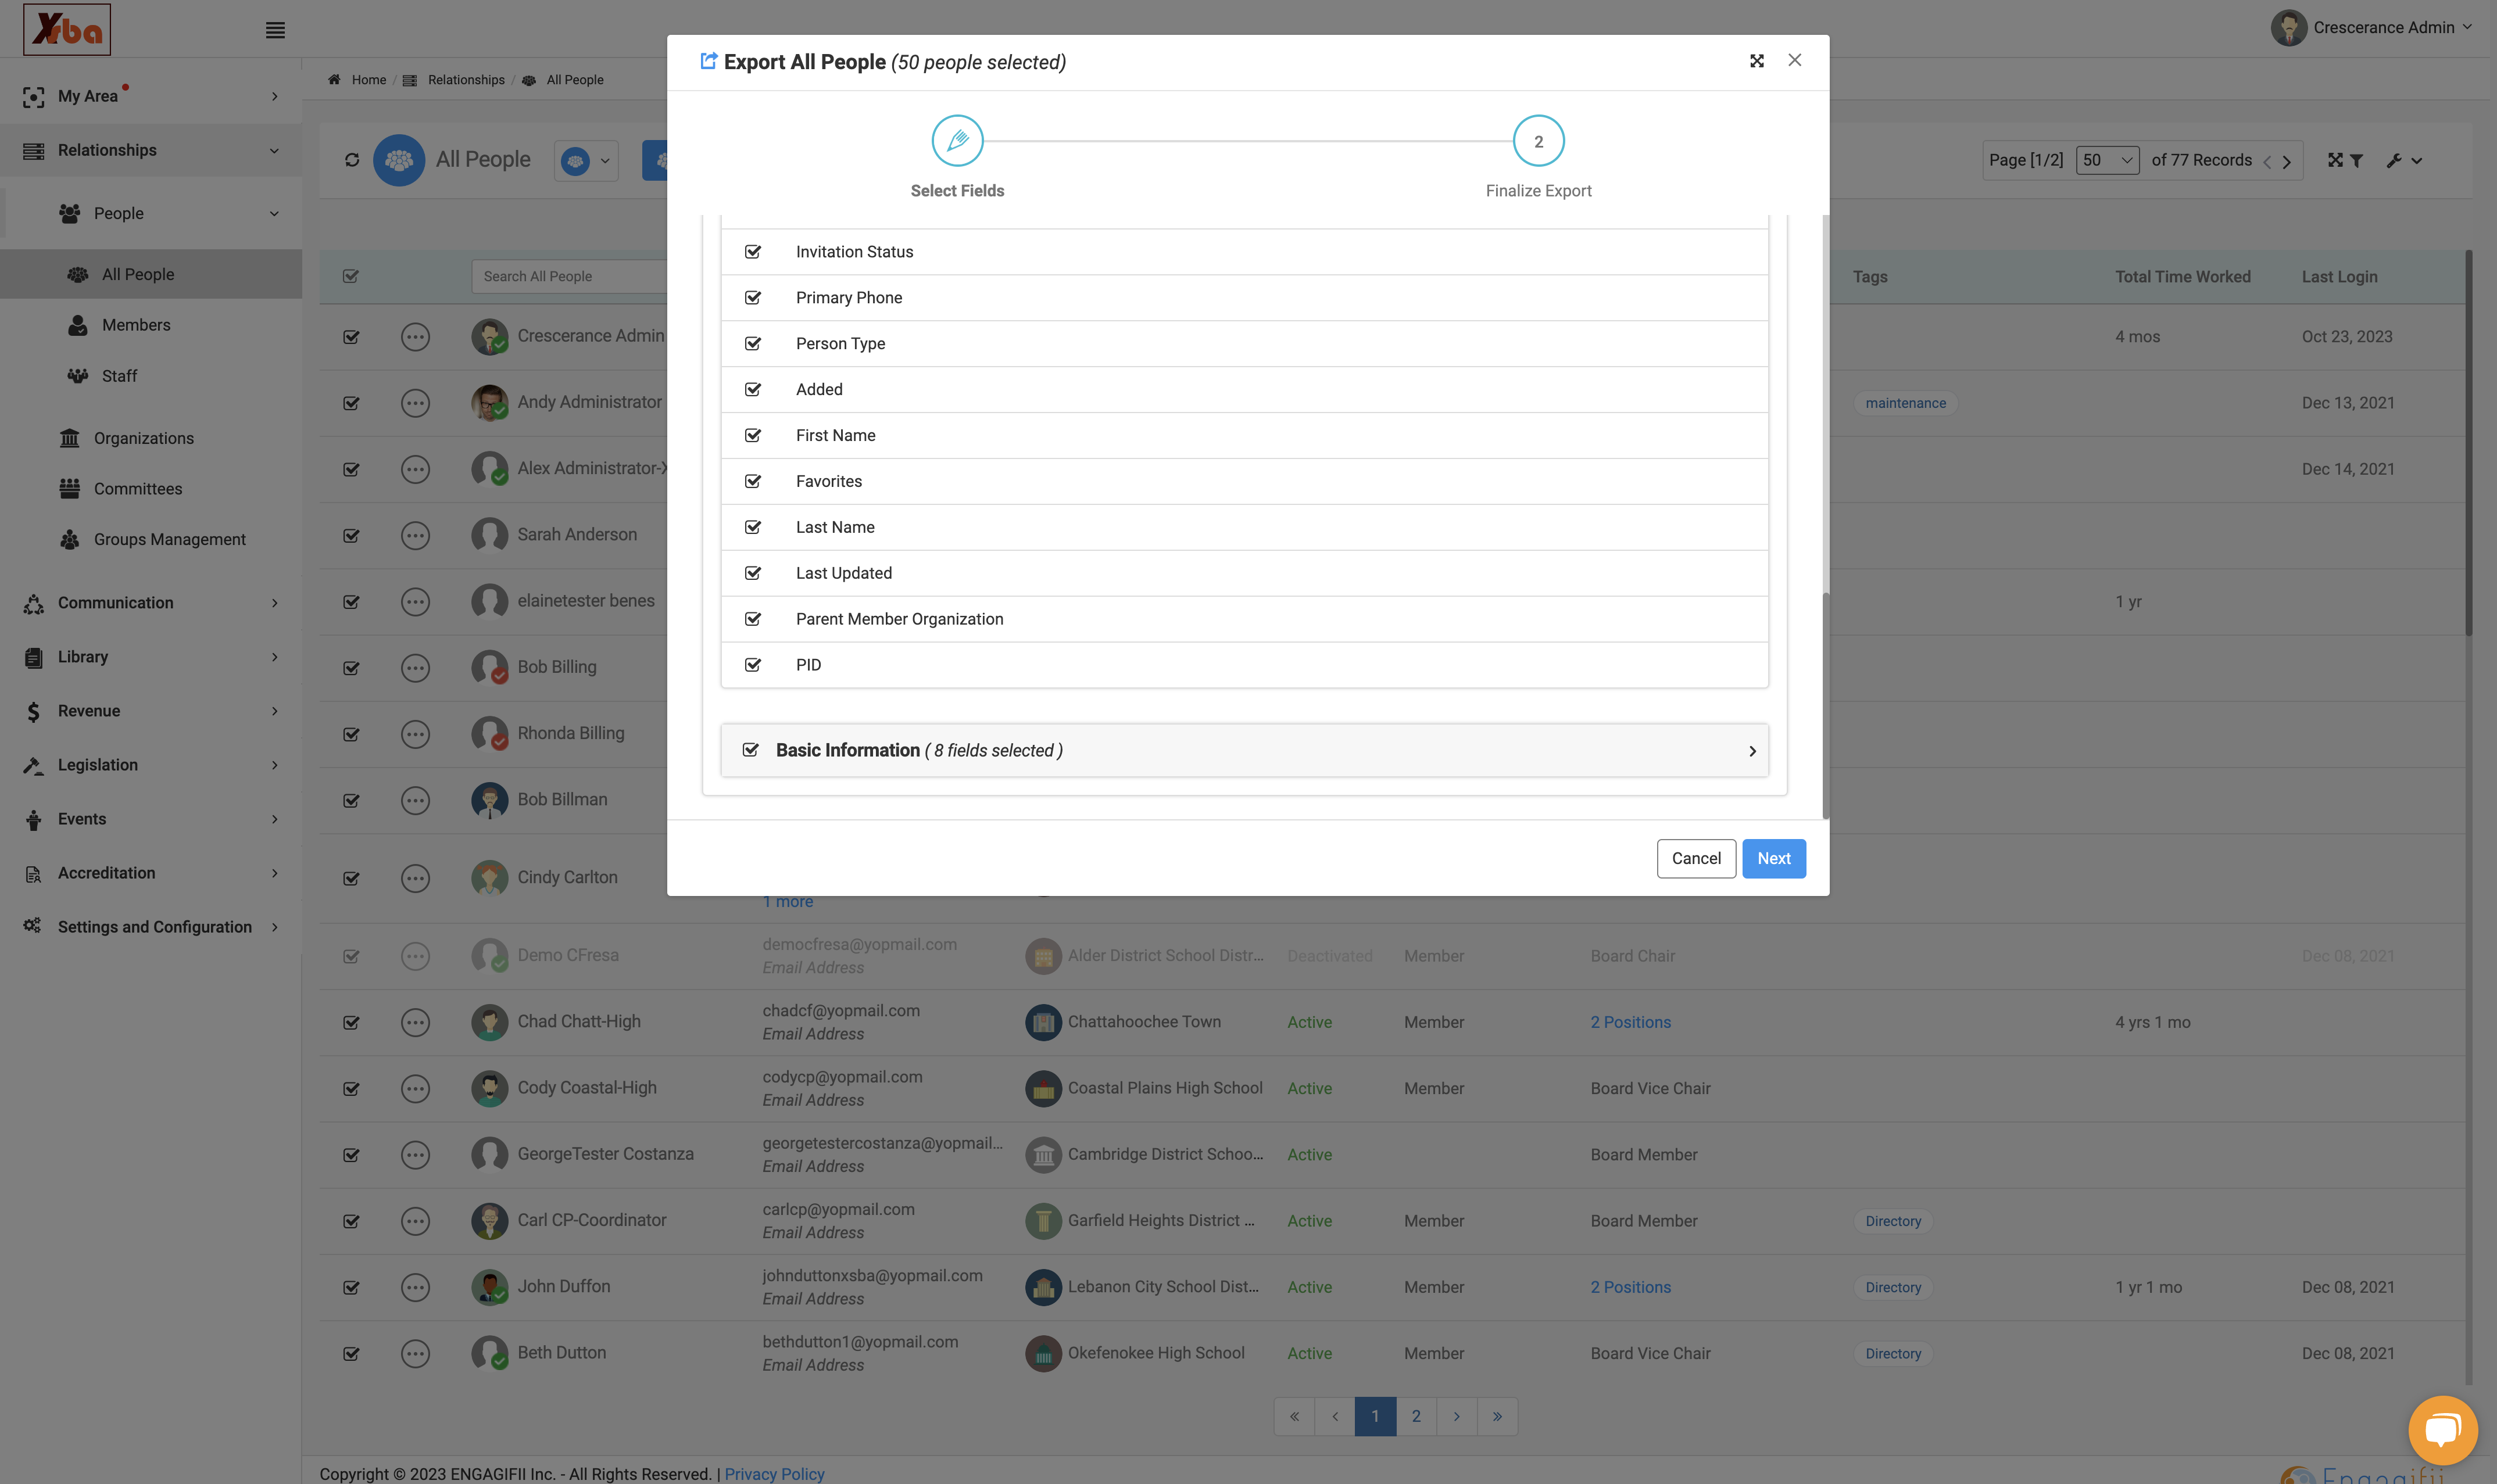Open John Duffon's 2 Positions link
This screenshot has height=1484, width=2497.
[x=1630, y=1287]
